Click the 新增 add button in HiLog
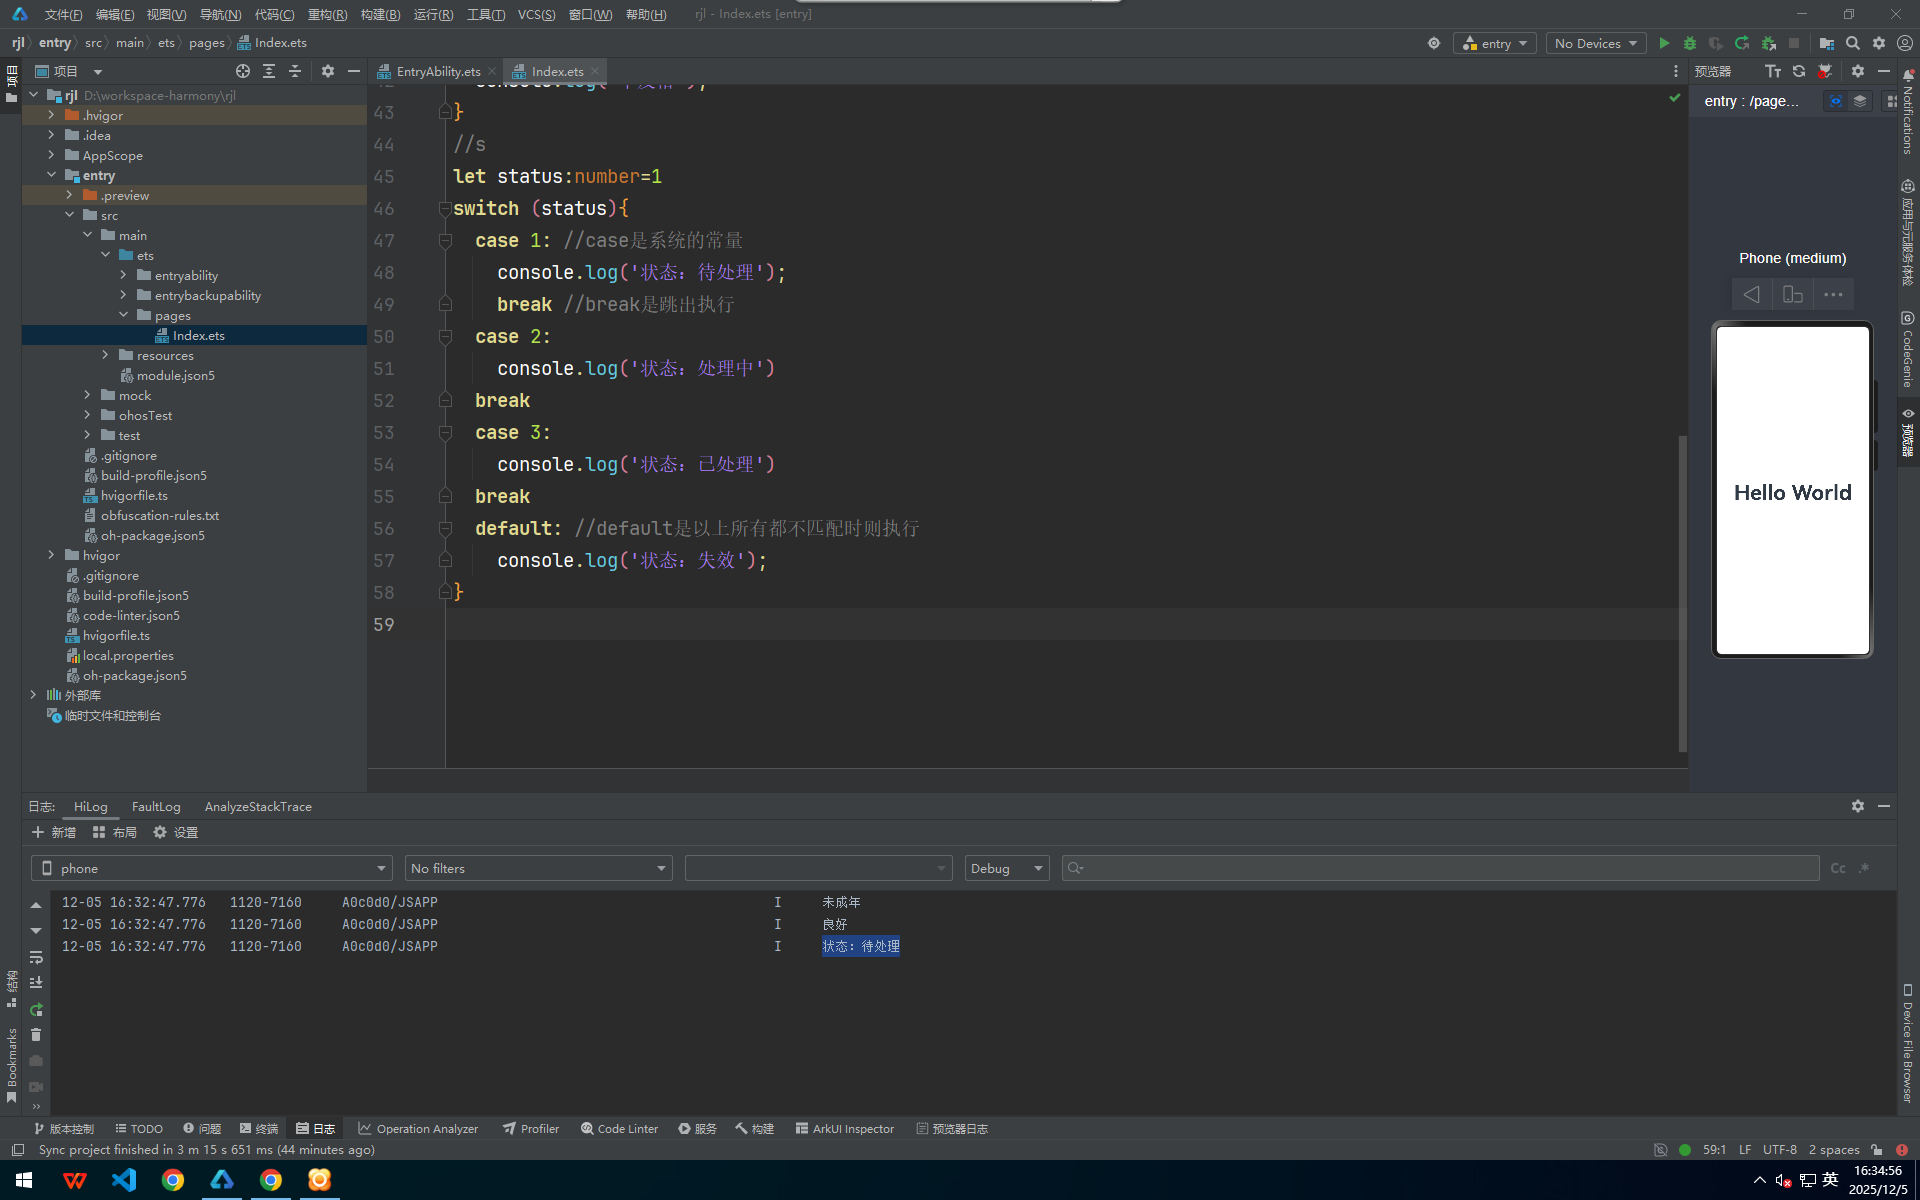Image resolution: width=1920 pixels, height=1200 pixels. coord(54,832)
